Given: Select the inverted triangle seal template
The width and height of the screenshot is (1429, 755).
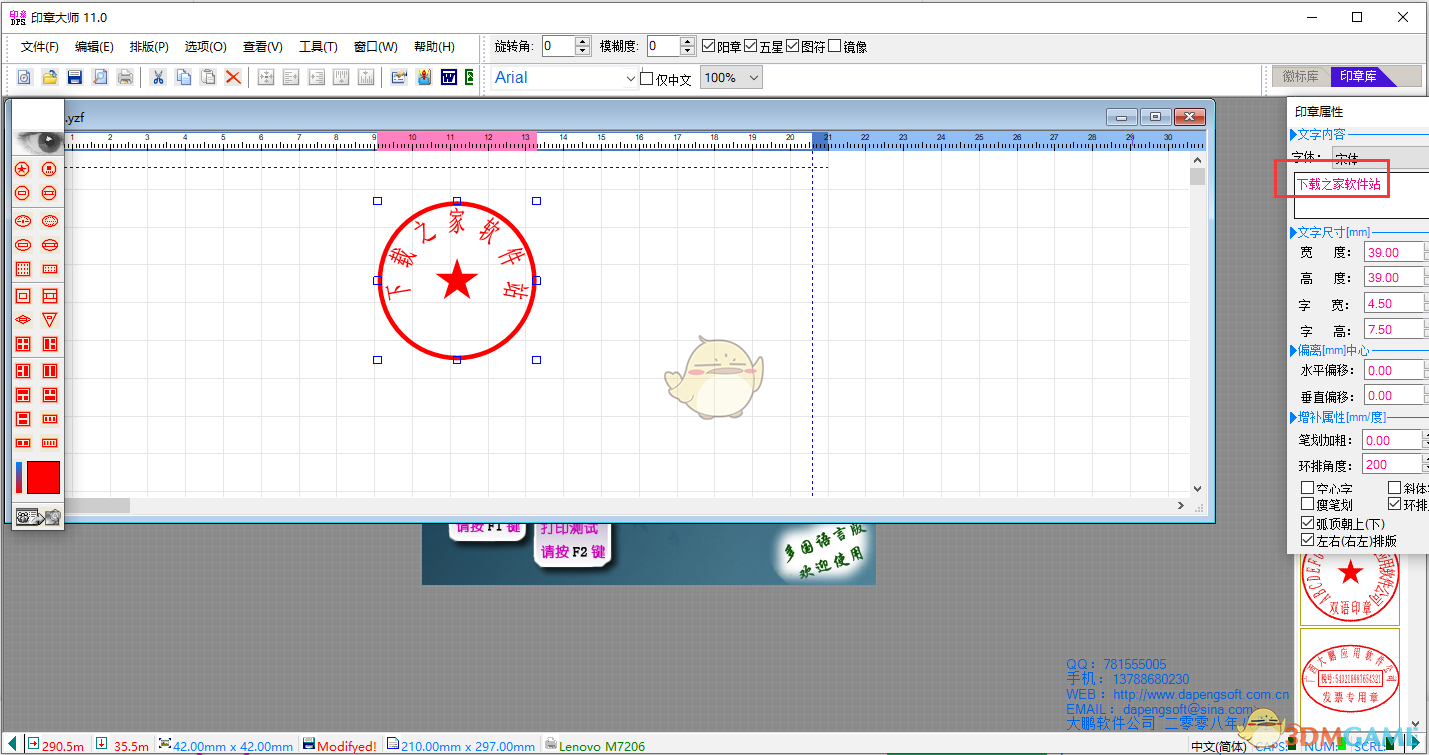Looking at the screenshot, I should [49, 320].
